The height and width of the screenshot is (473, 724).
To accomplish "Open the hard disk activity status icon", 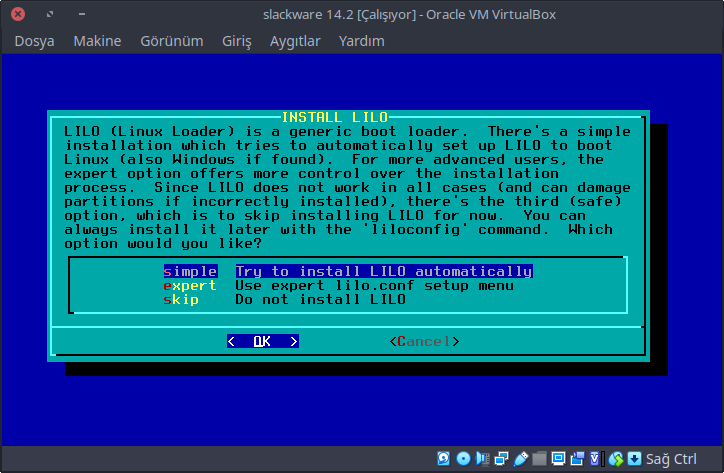I will pos(443,459).
